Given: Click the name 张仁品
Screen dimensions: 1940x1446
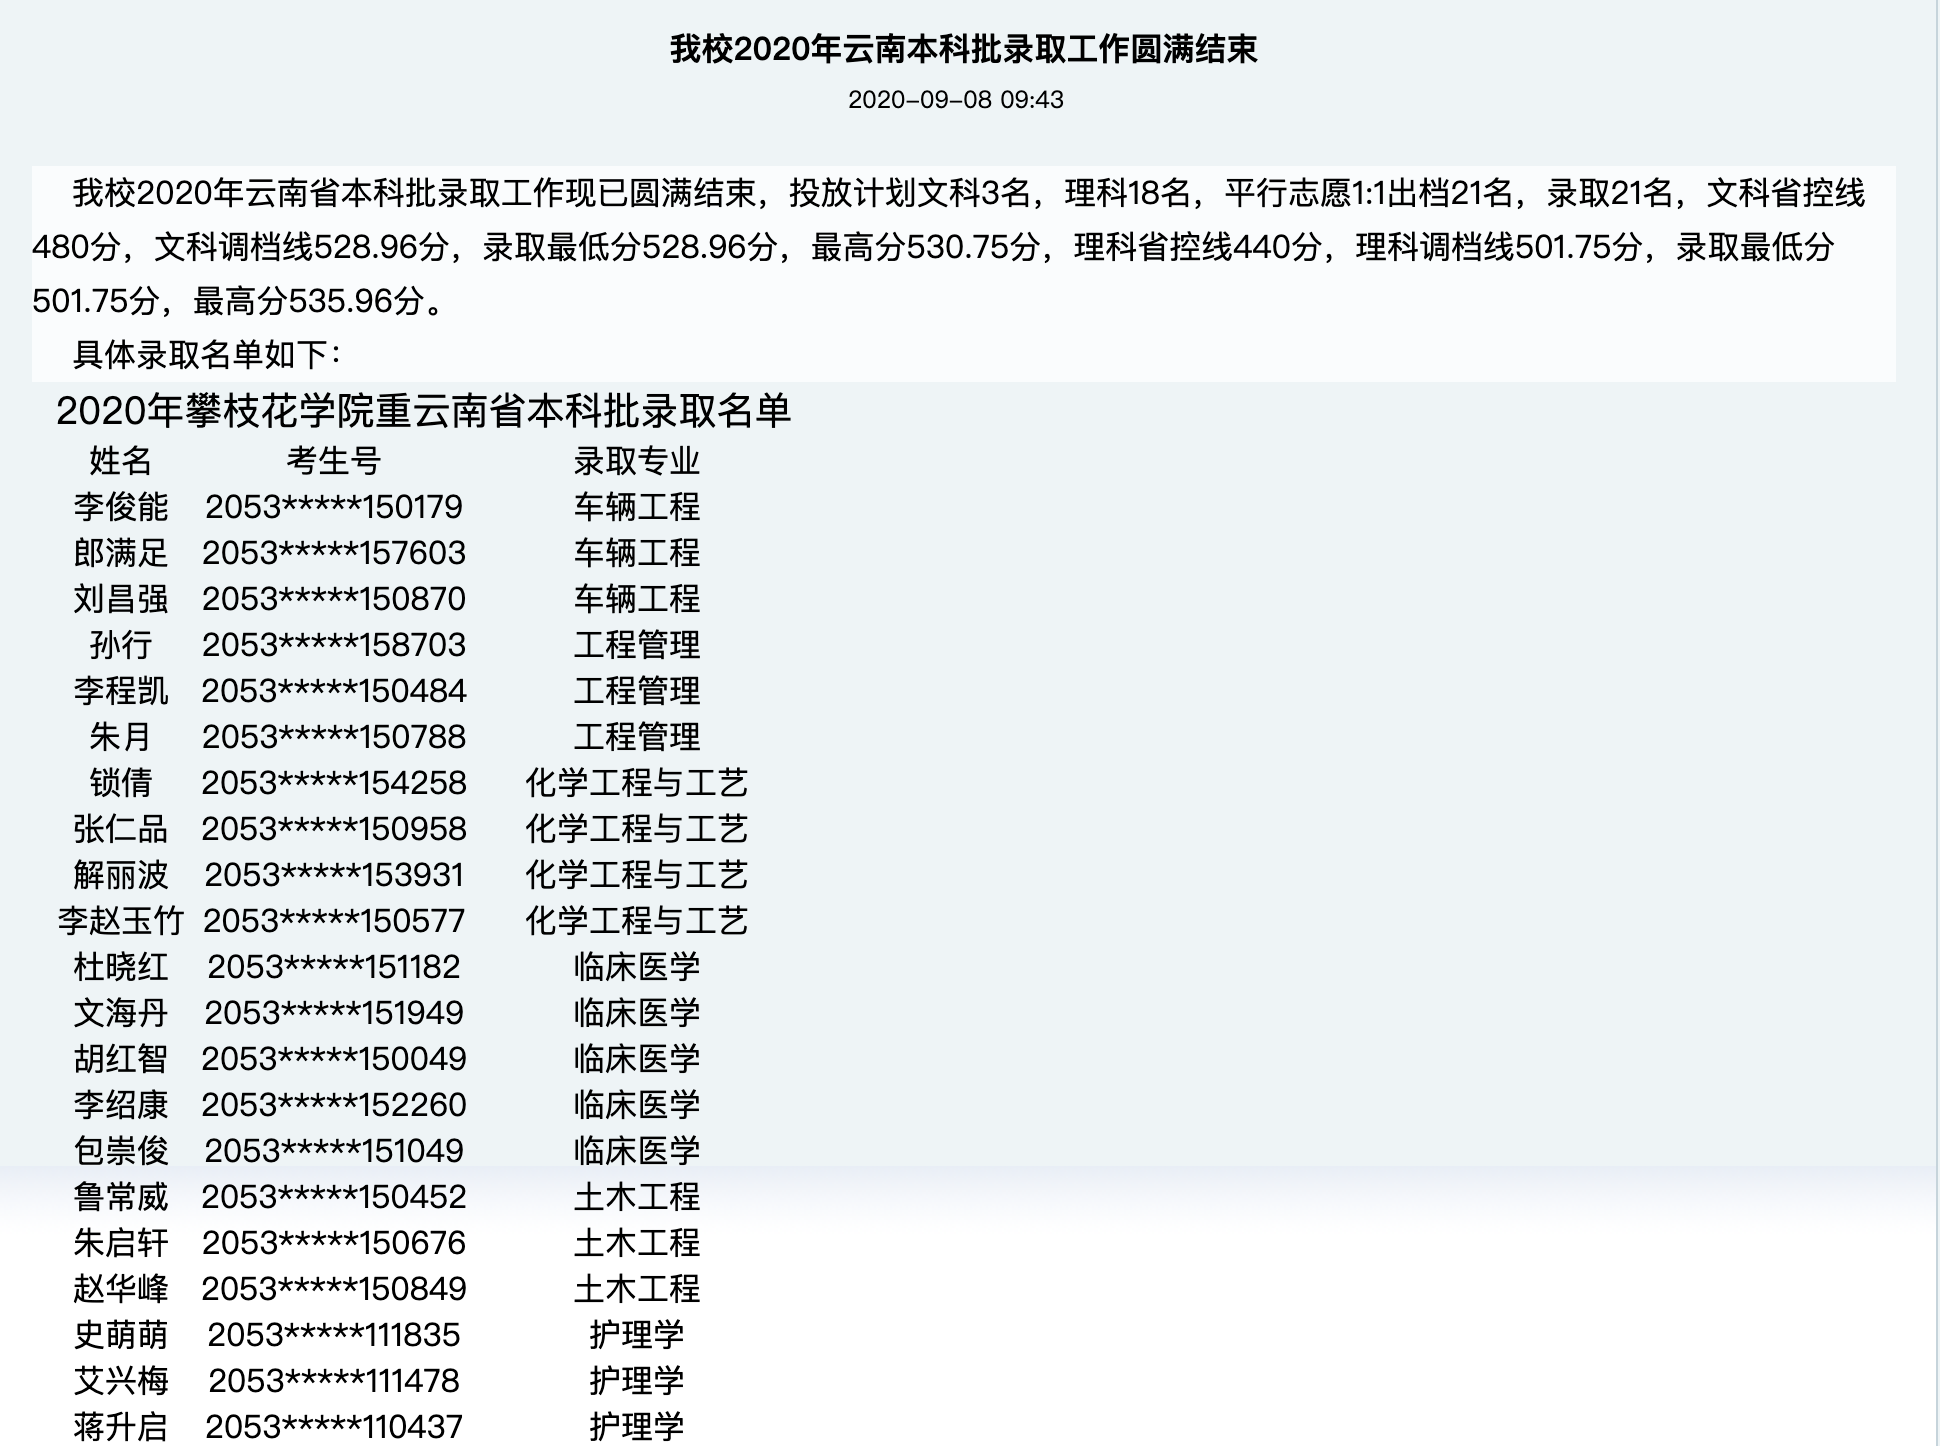Looking at the screenshot, I should (120, 829).
